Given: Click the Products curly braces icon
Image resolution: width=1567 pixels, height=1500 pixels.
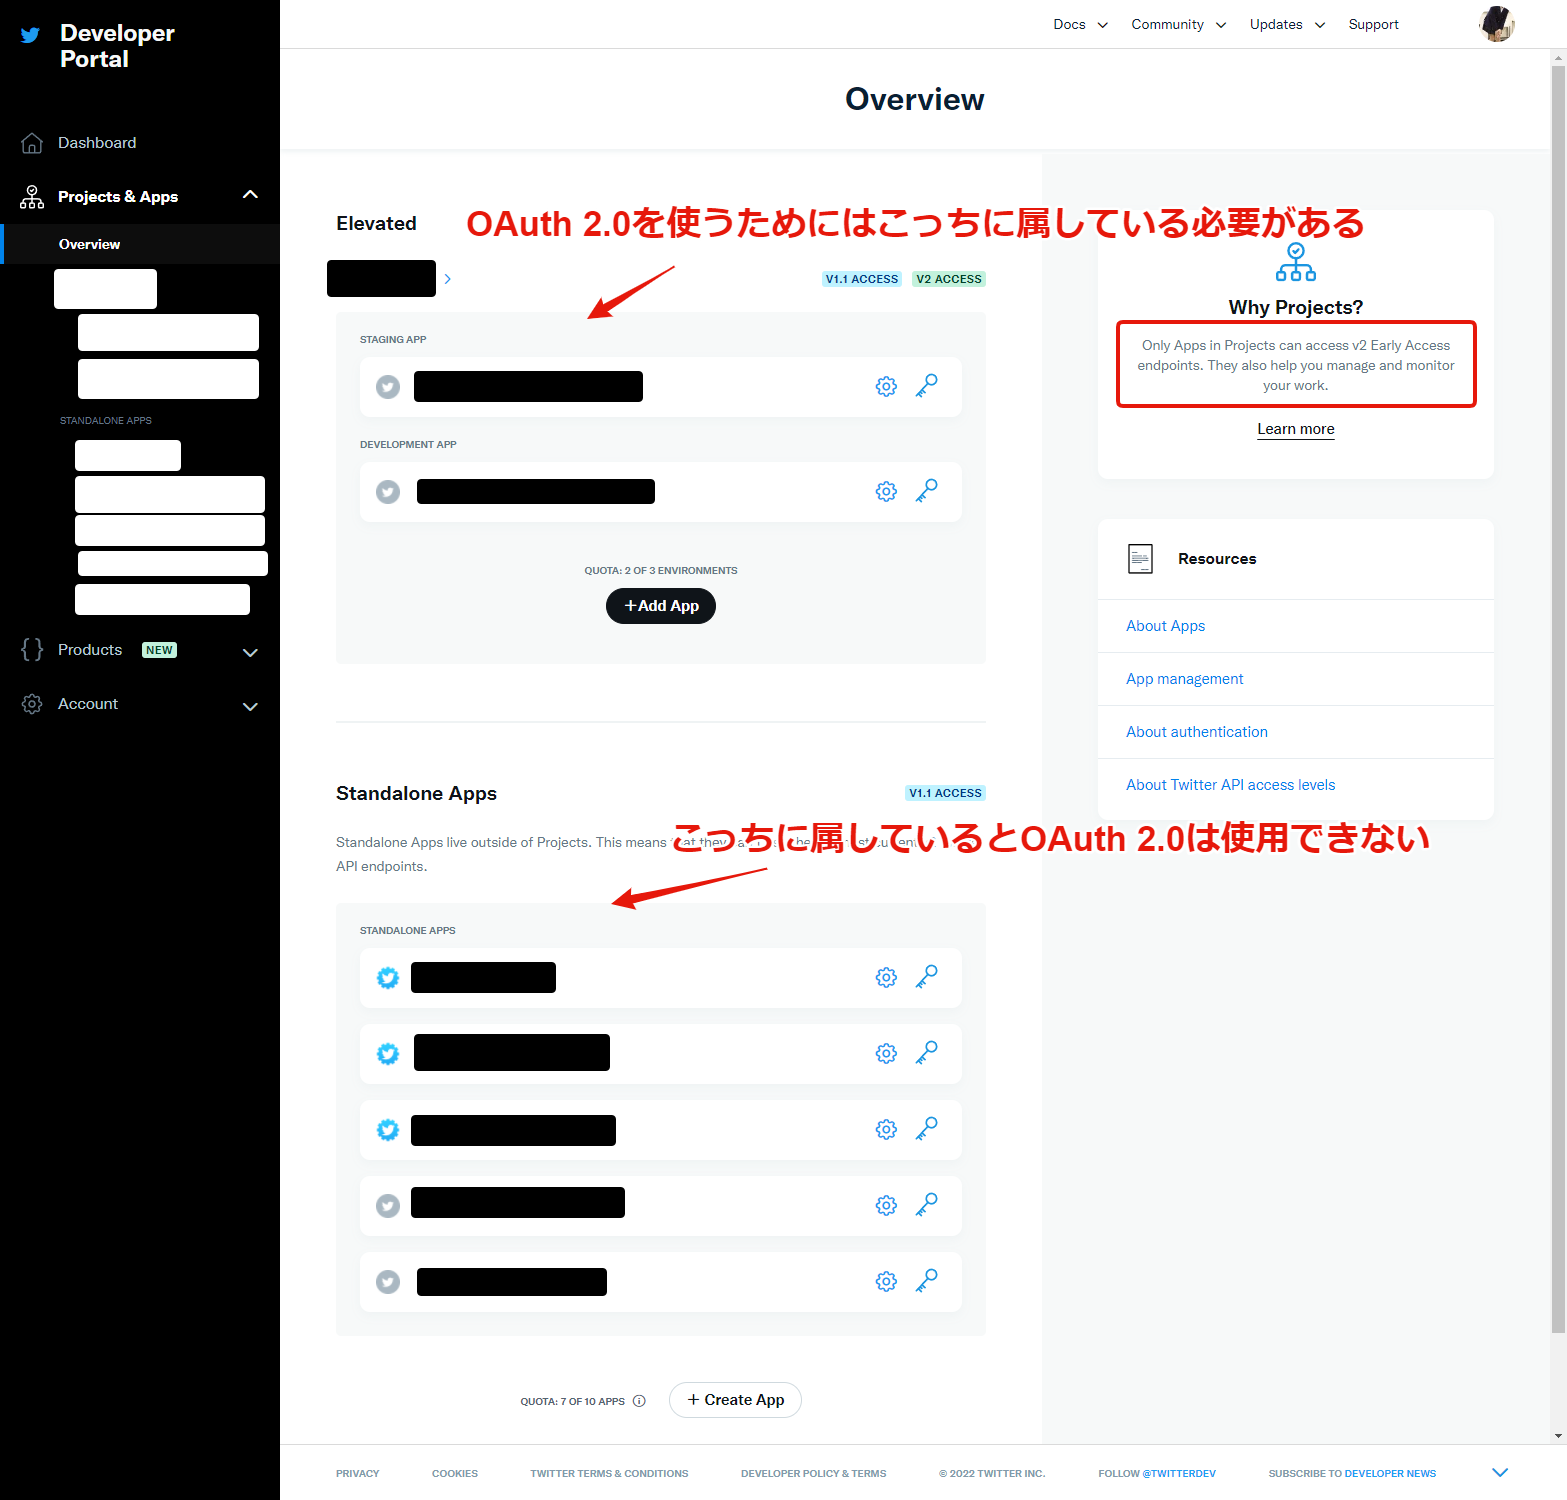Looking at the screenshot, I should [32, 650].
